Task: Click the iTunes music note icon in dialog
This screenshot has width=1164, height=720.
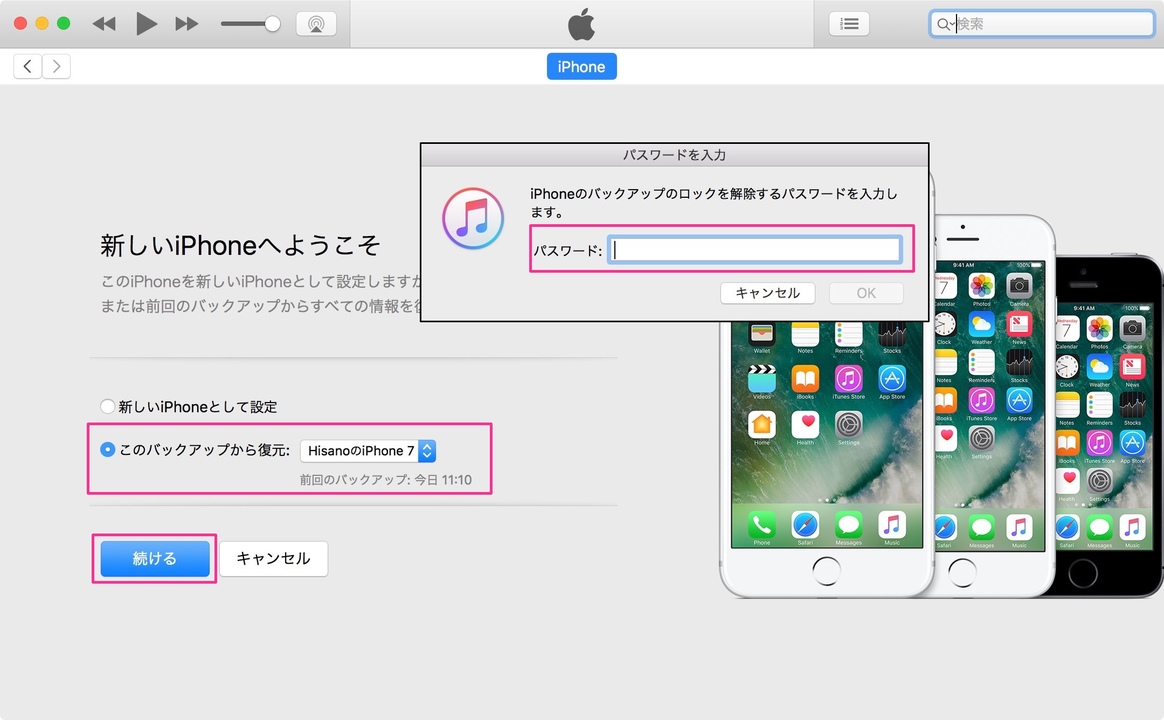Action: 473,218
